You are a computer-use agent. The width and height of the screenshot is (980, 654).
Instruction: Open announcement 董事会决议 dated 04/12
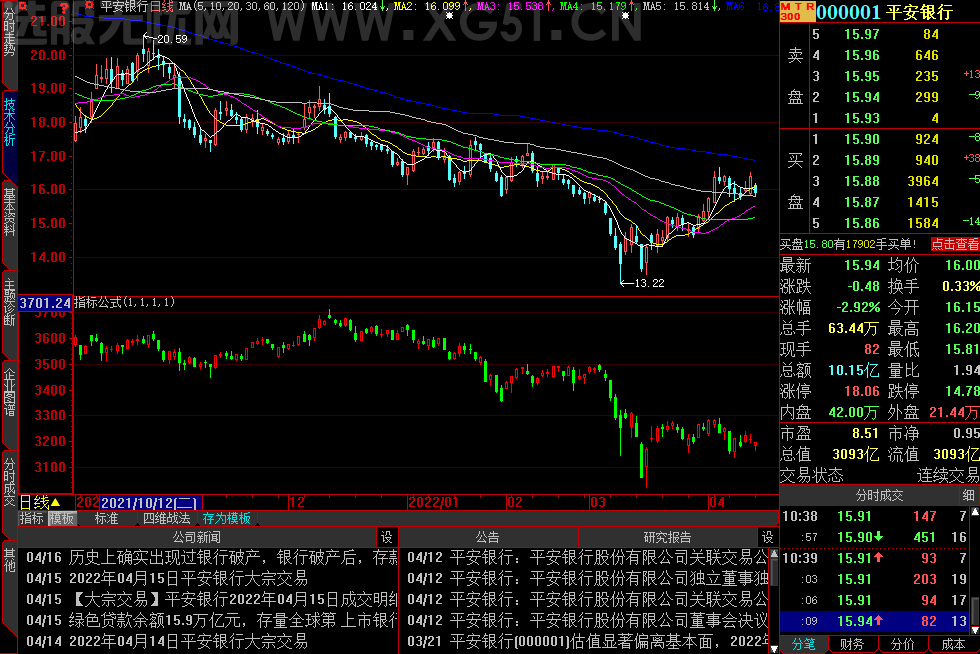[588, 620]
